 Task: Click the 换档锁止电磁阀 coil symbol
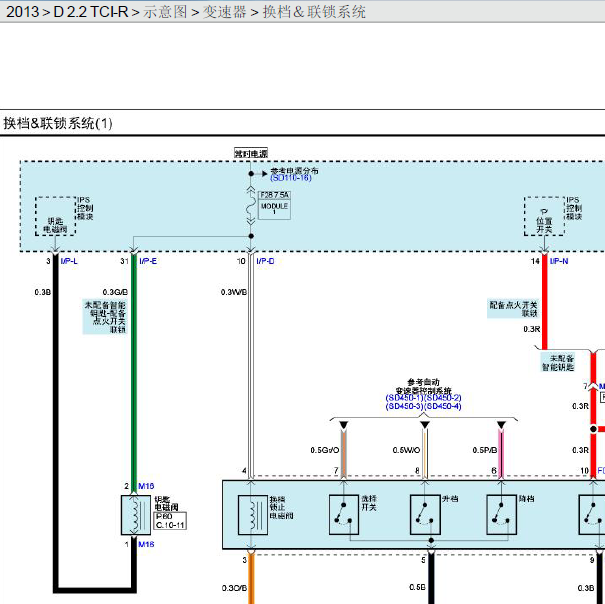pyautogui.click(x=253, y=515)
